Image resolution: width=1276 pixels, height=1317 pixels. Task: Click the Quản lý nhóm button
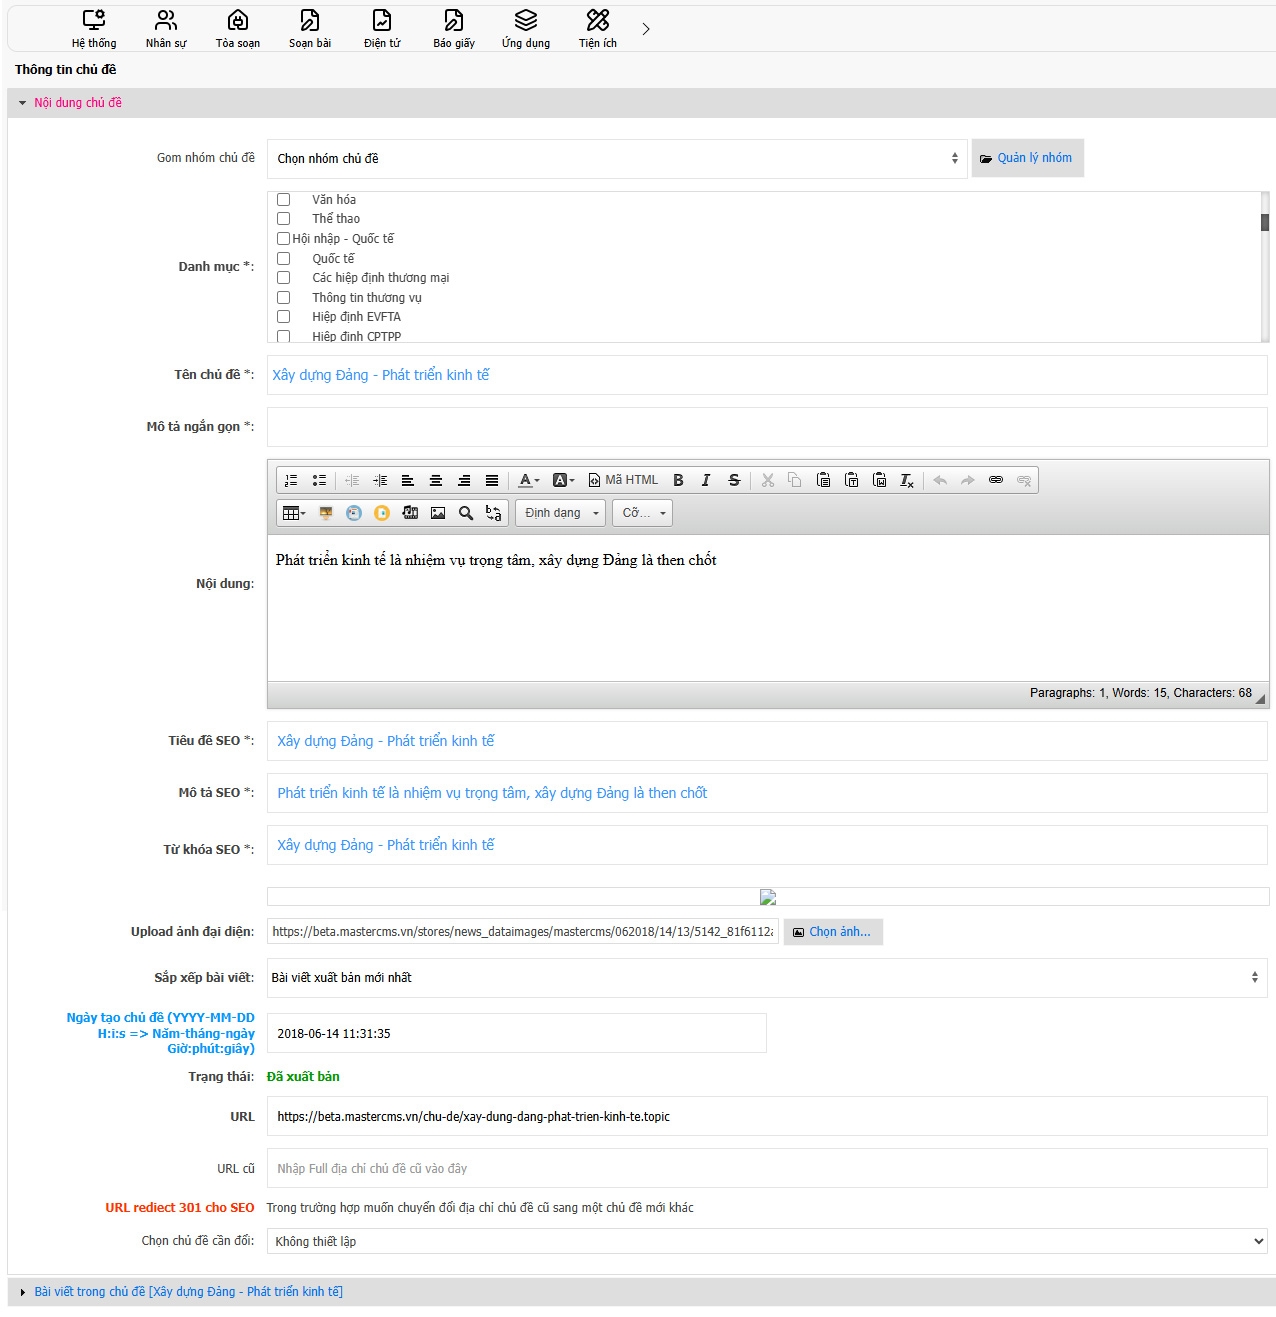tap(1027, 158)
